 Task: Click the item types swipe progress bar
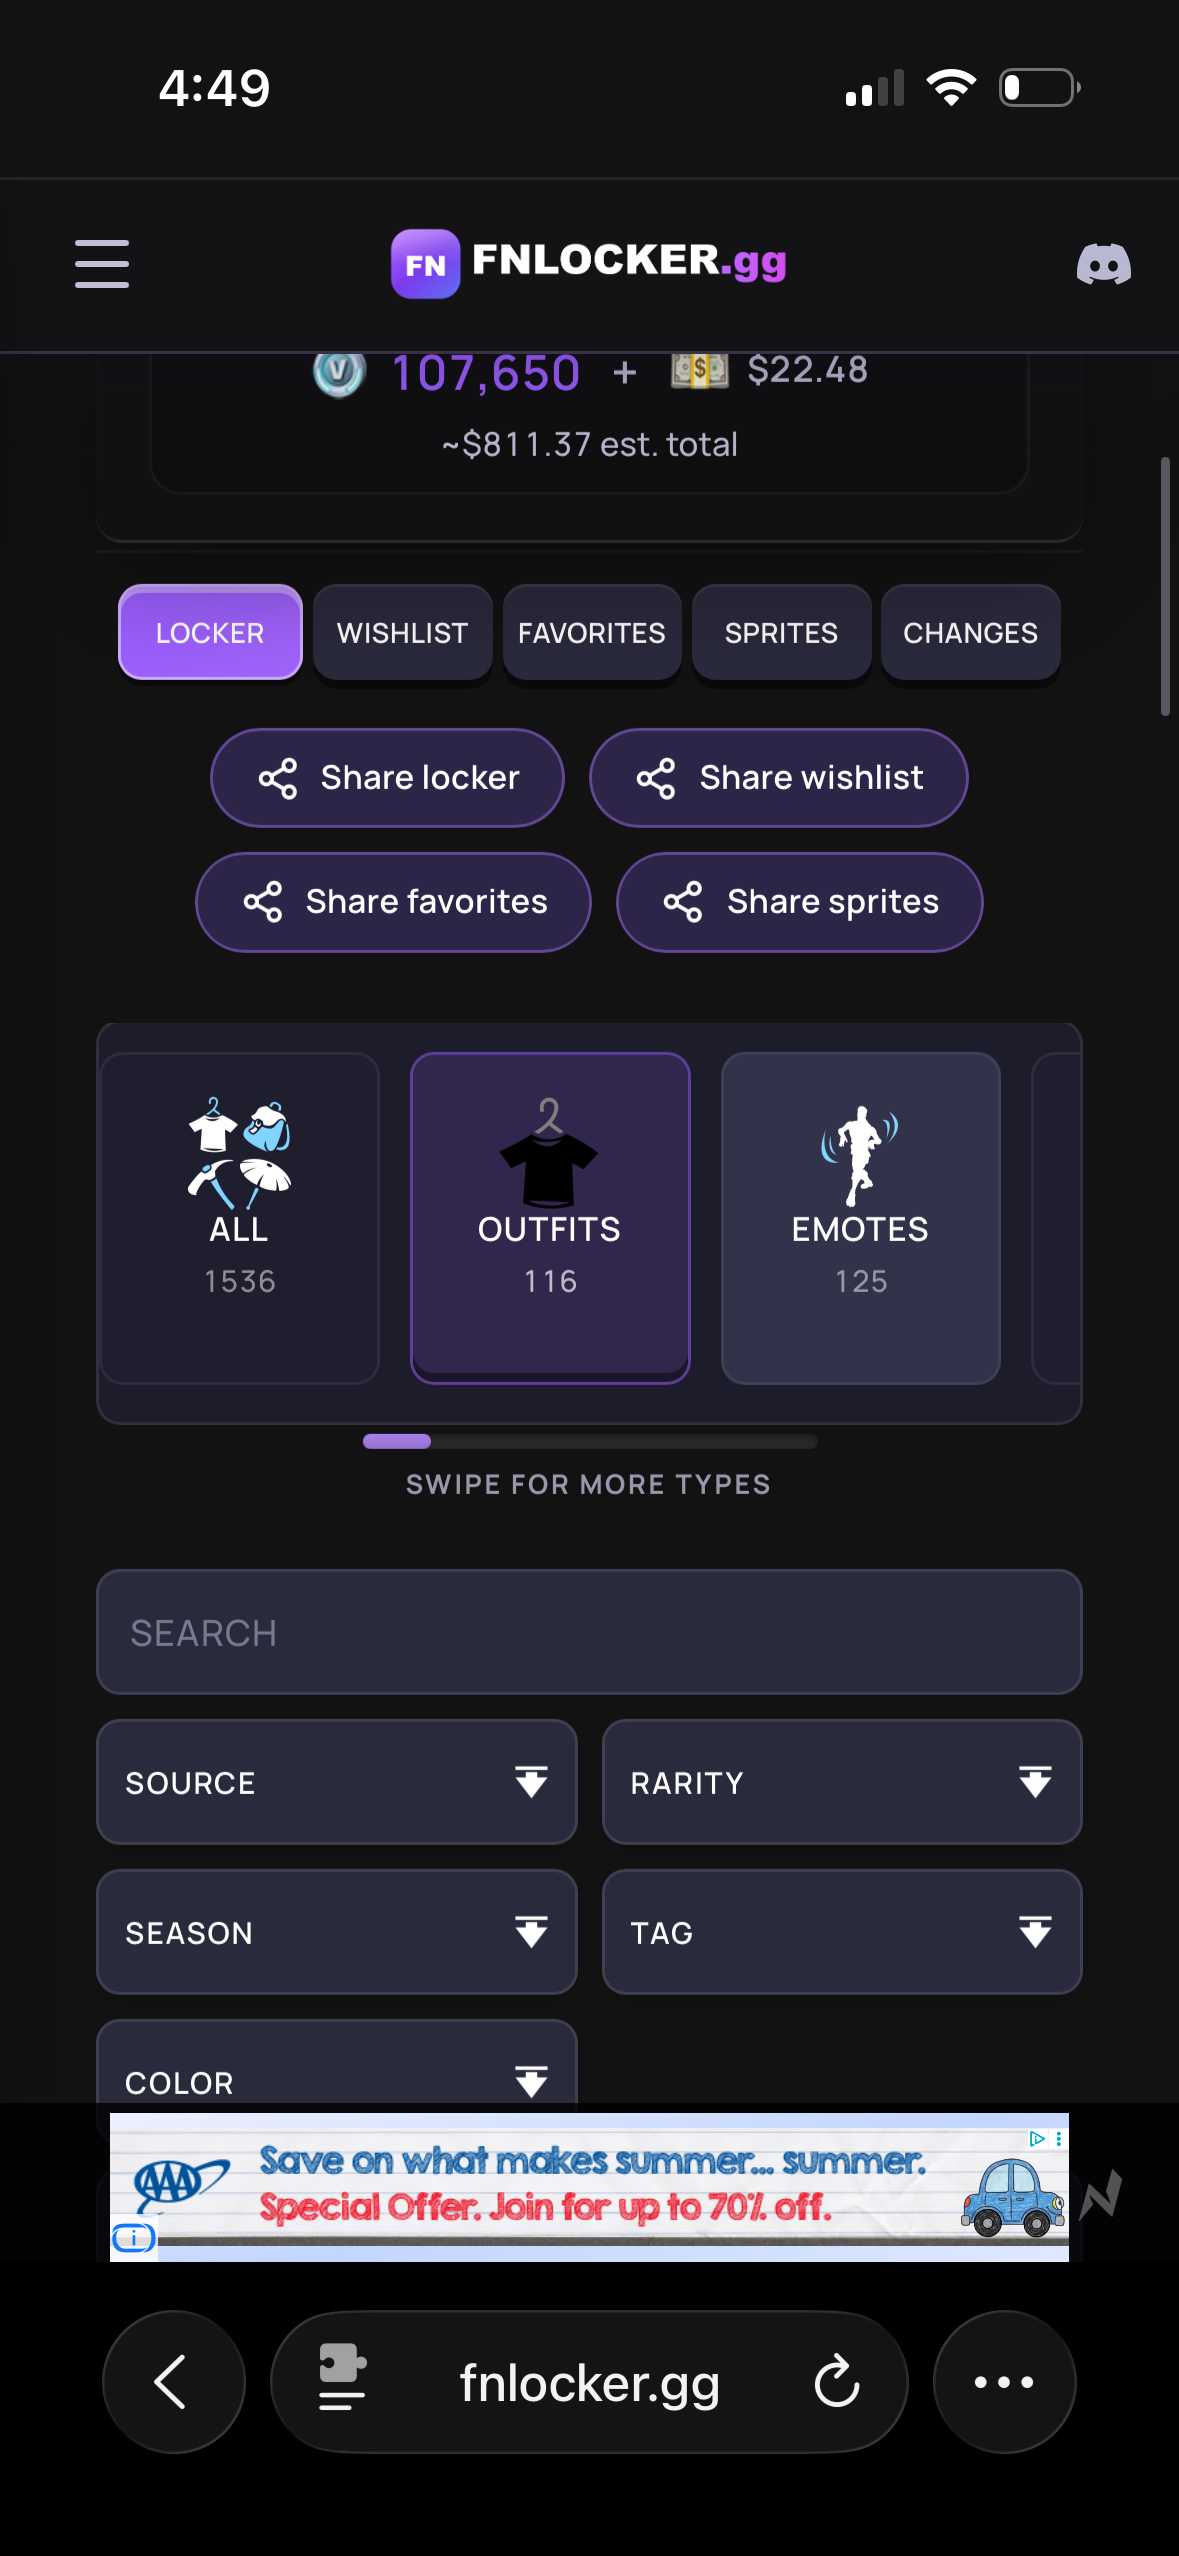[x=590, y=1441]
